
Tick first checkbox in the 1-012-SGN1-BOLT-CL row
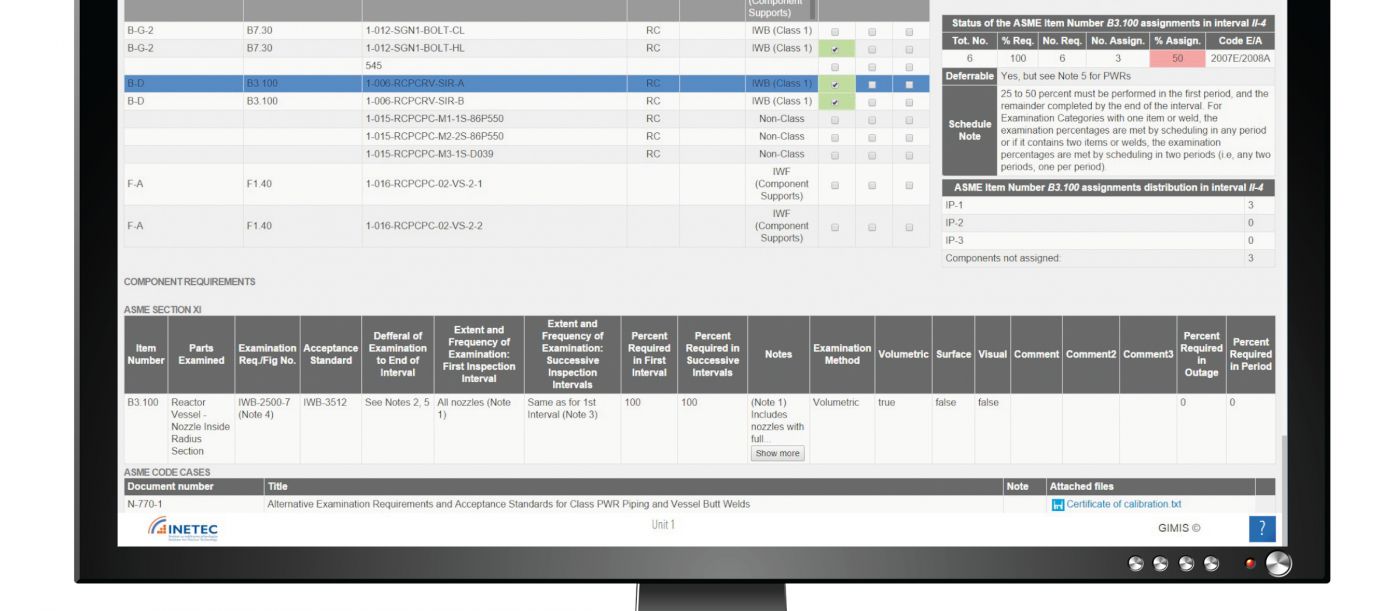coord(835,32)
